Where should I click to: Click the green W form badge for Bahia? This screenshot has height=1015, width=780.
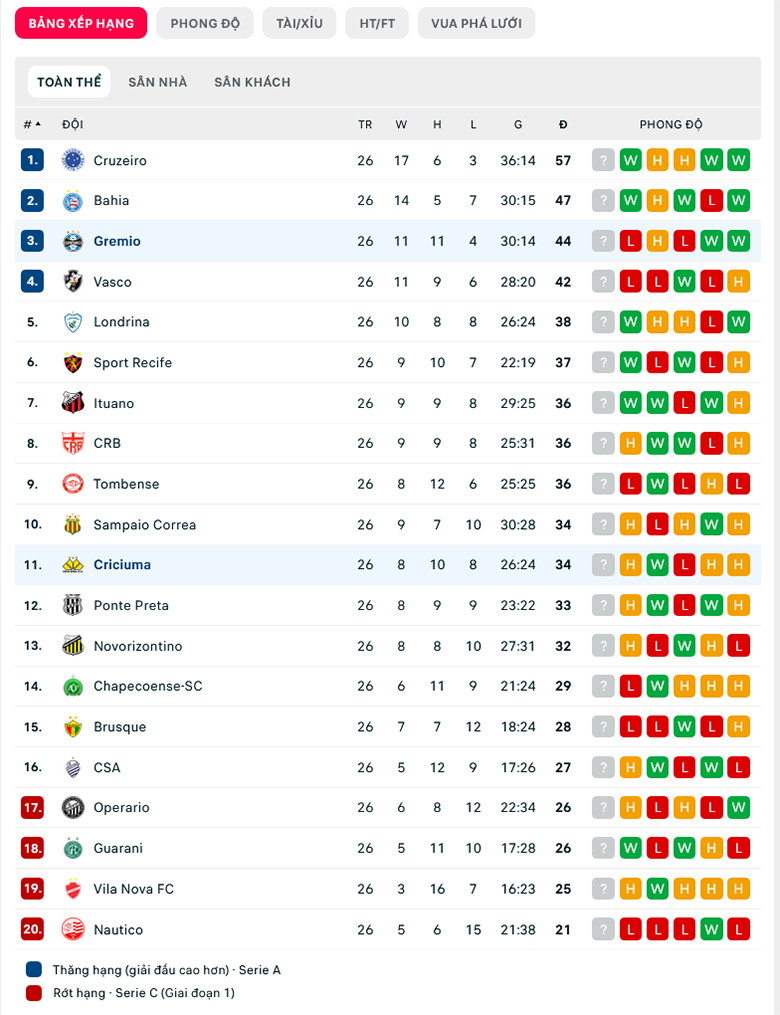pos(631,200)
